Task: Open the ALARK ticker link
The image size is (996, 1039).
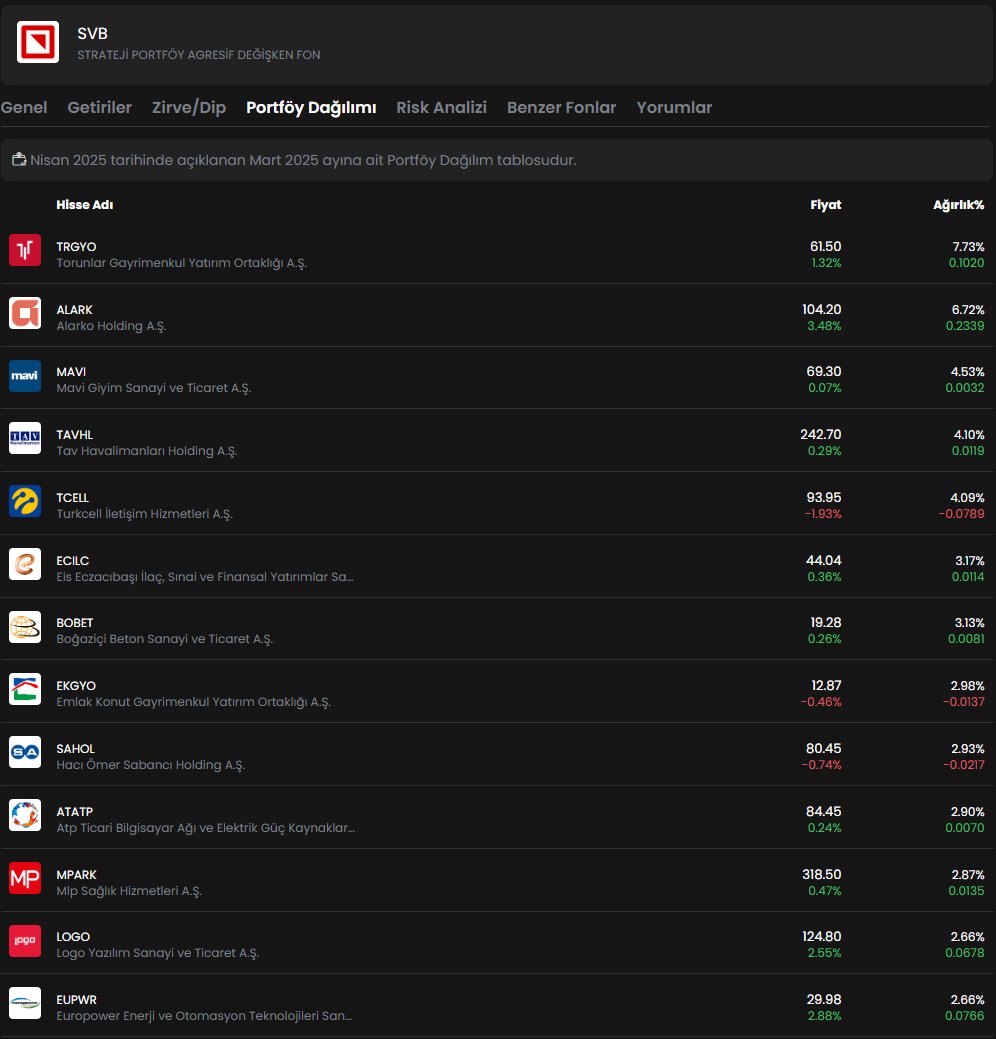Action: [74, 309]
